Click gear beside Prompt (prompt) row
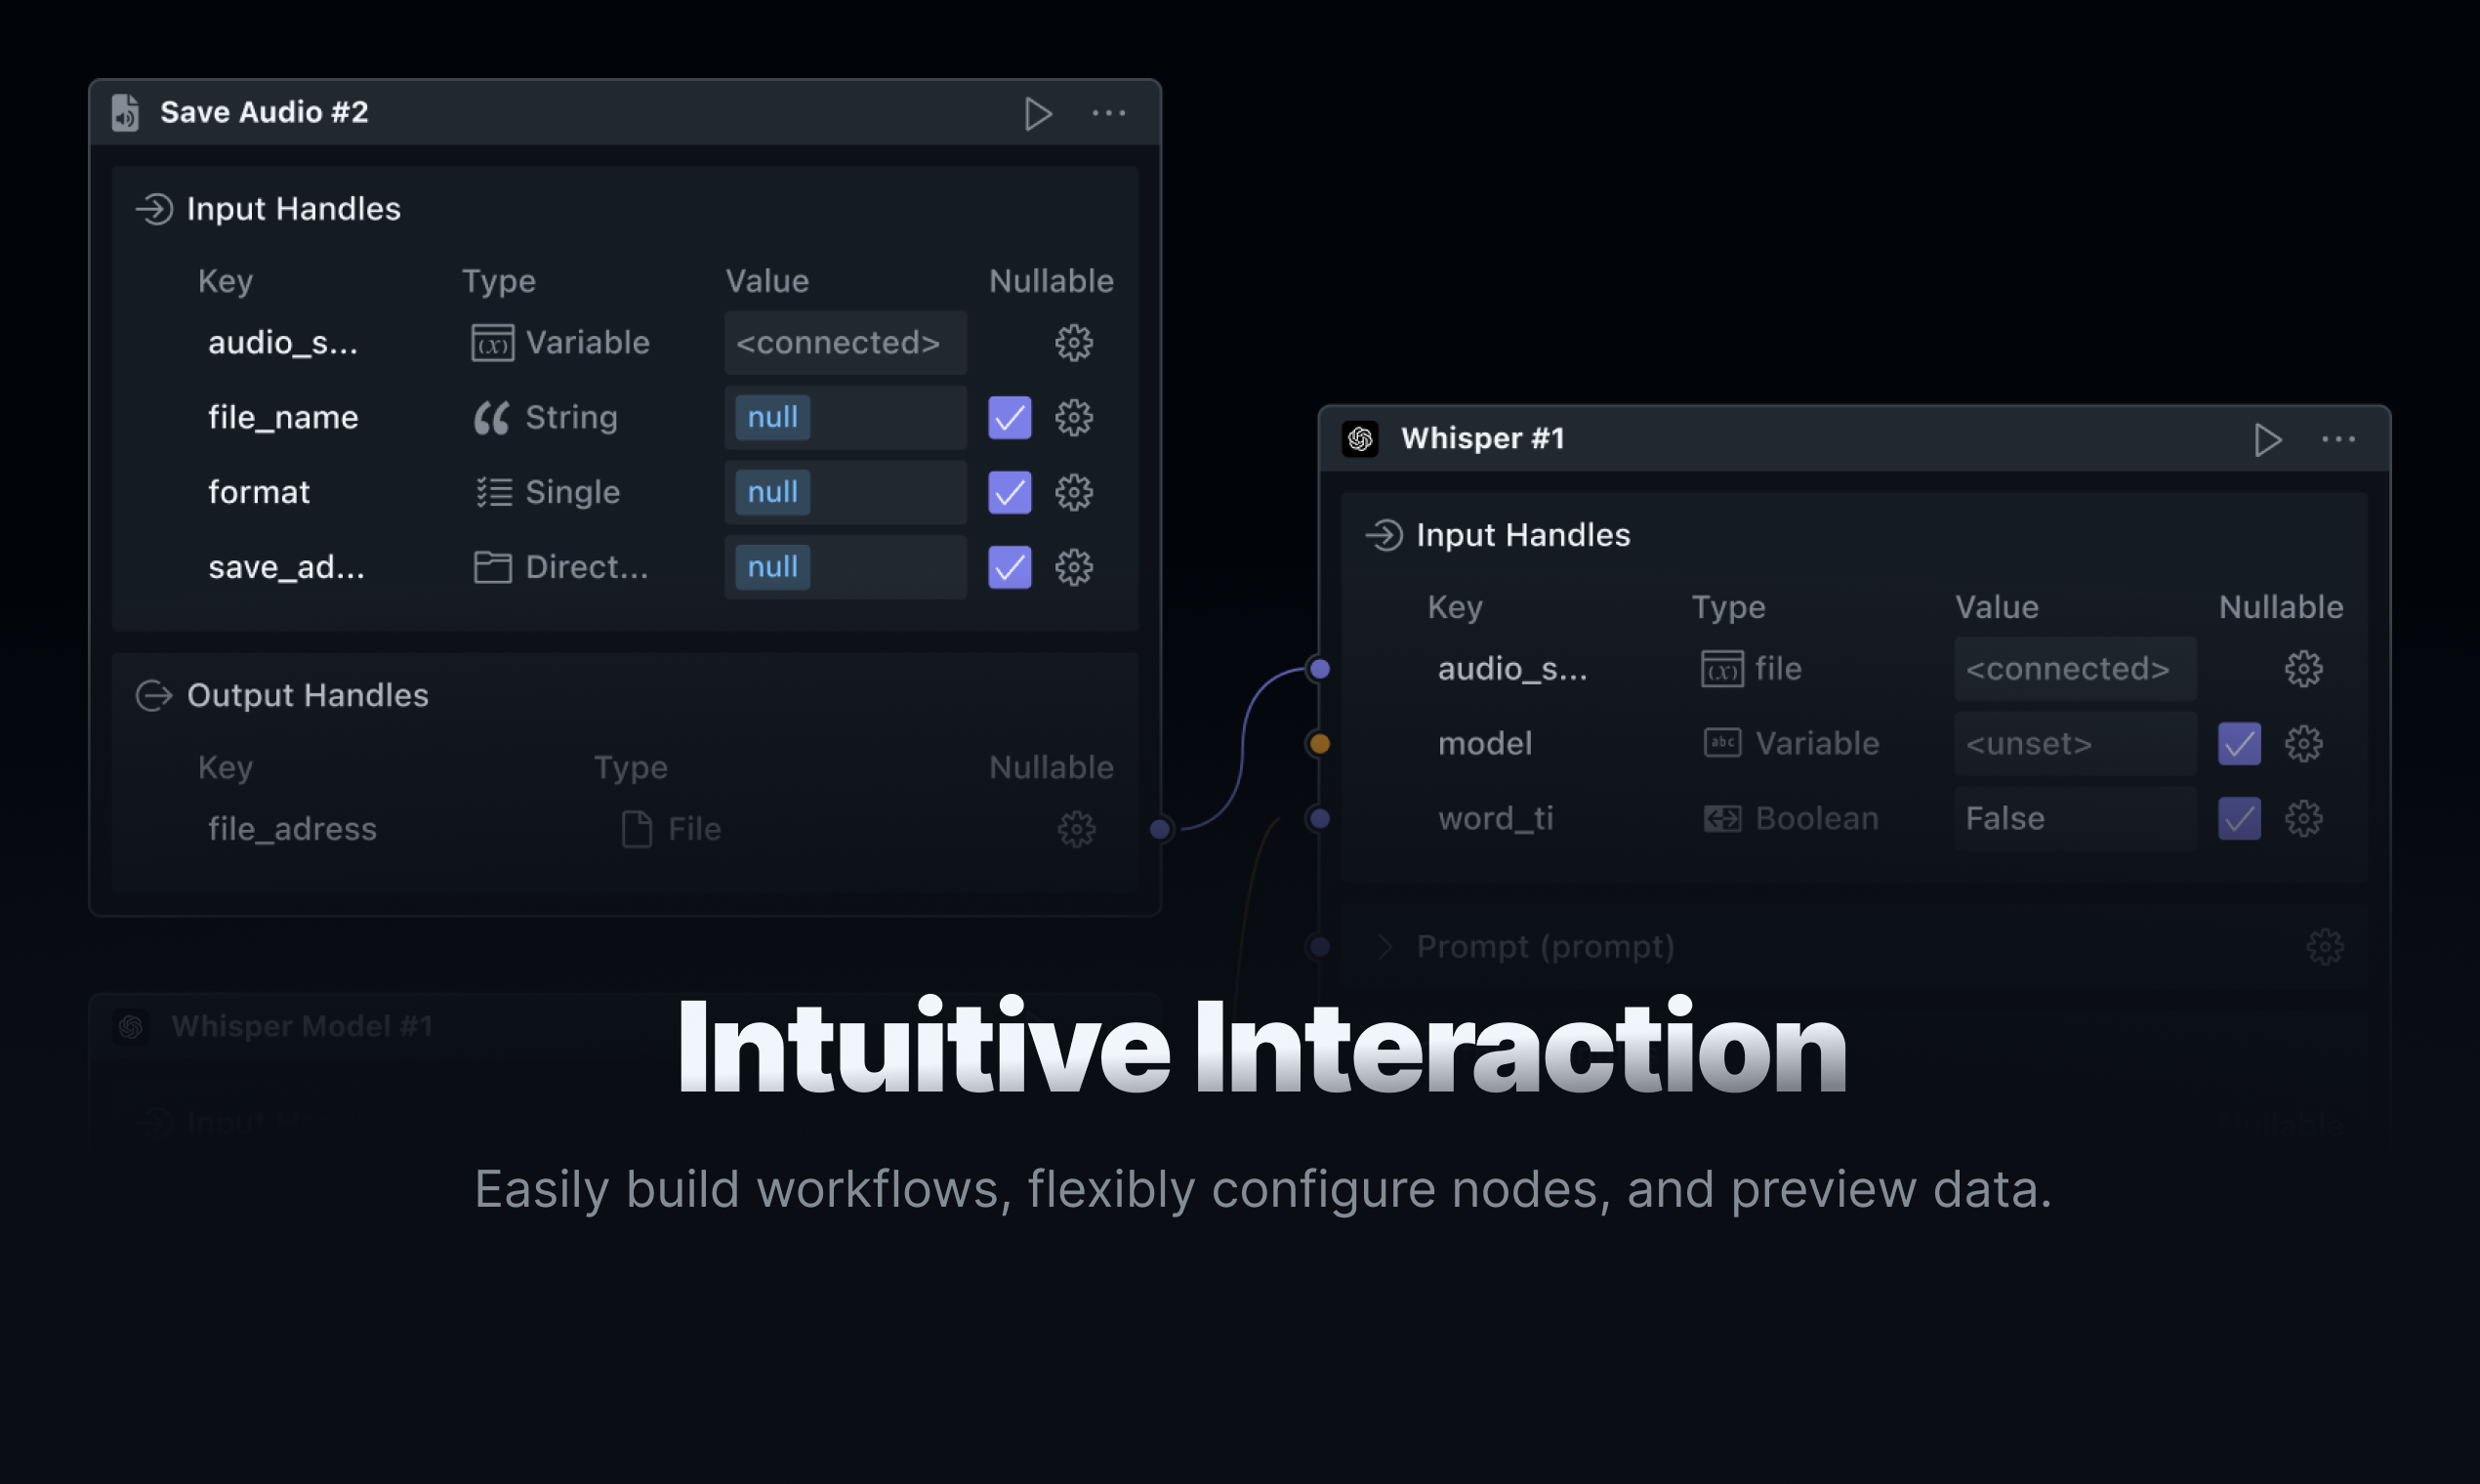2480x1484 pixels. (x=2324, y=947)
